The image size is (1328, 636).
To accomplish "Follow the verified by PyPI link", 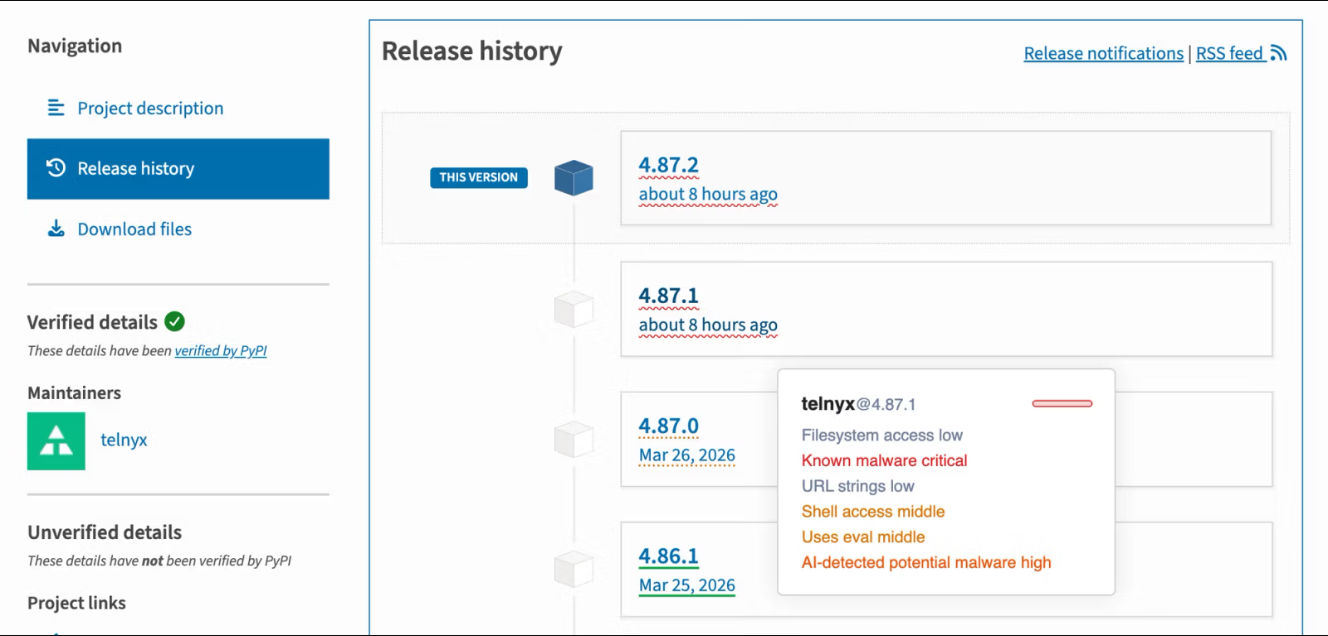I will coord(221,351).
